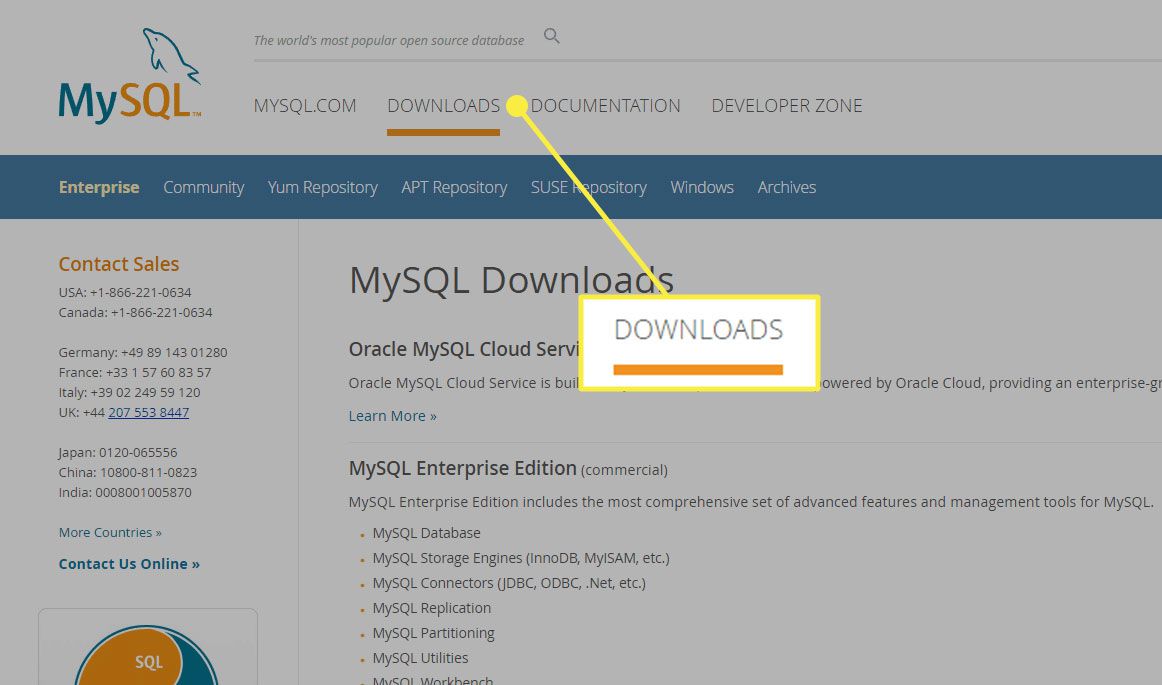1162x685 pixels.
Task: Click the India: 0008001005870 line
Action: click(x=124, y=492)
